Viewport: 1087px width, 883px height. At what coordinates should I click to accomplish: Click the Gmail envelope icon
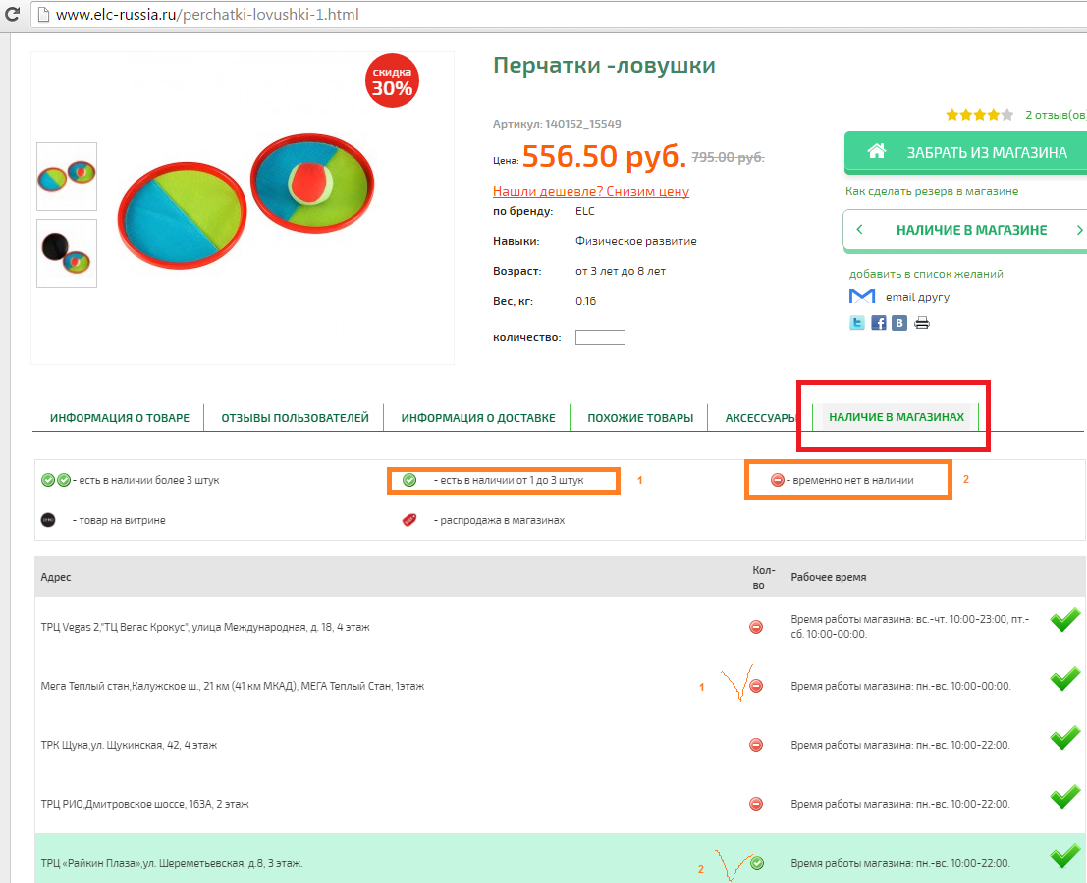[862, 297]
